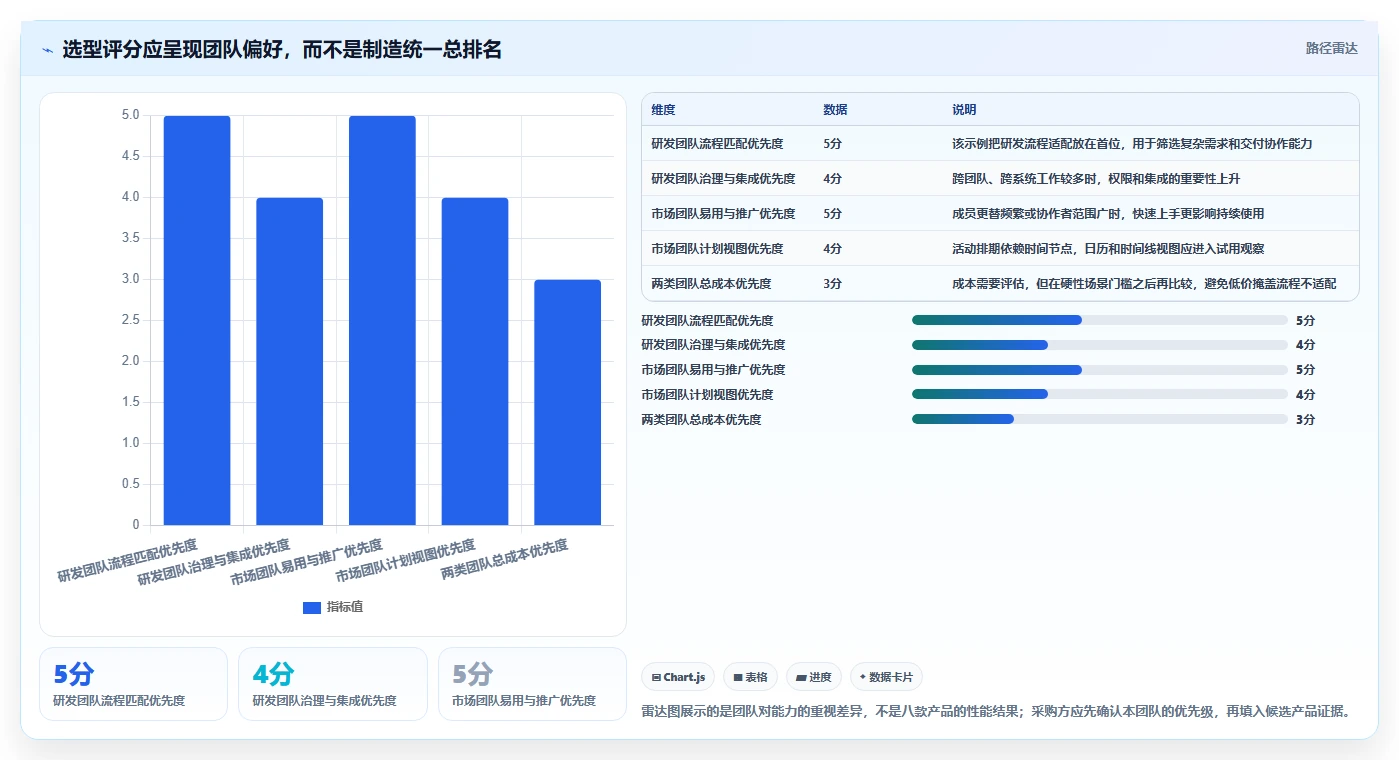Click the 市场团队易用与推广优先度 progress bar
This screenshot has height=760, width=1399.
tap(1100, 370)
